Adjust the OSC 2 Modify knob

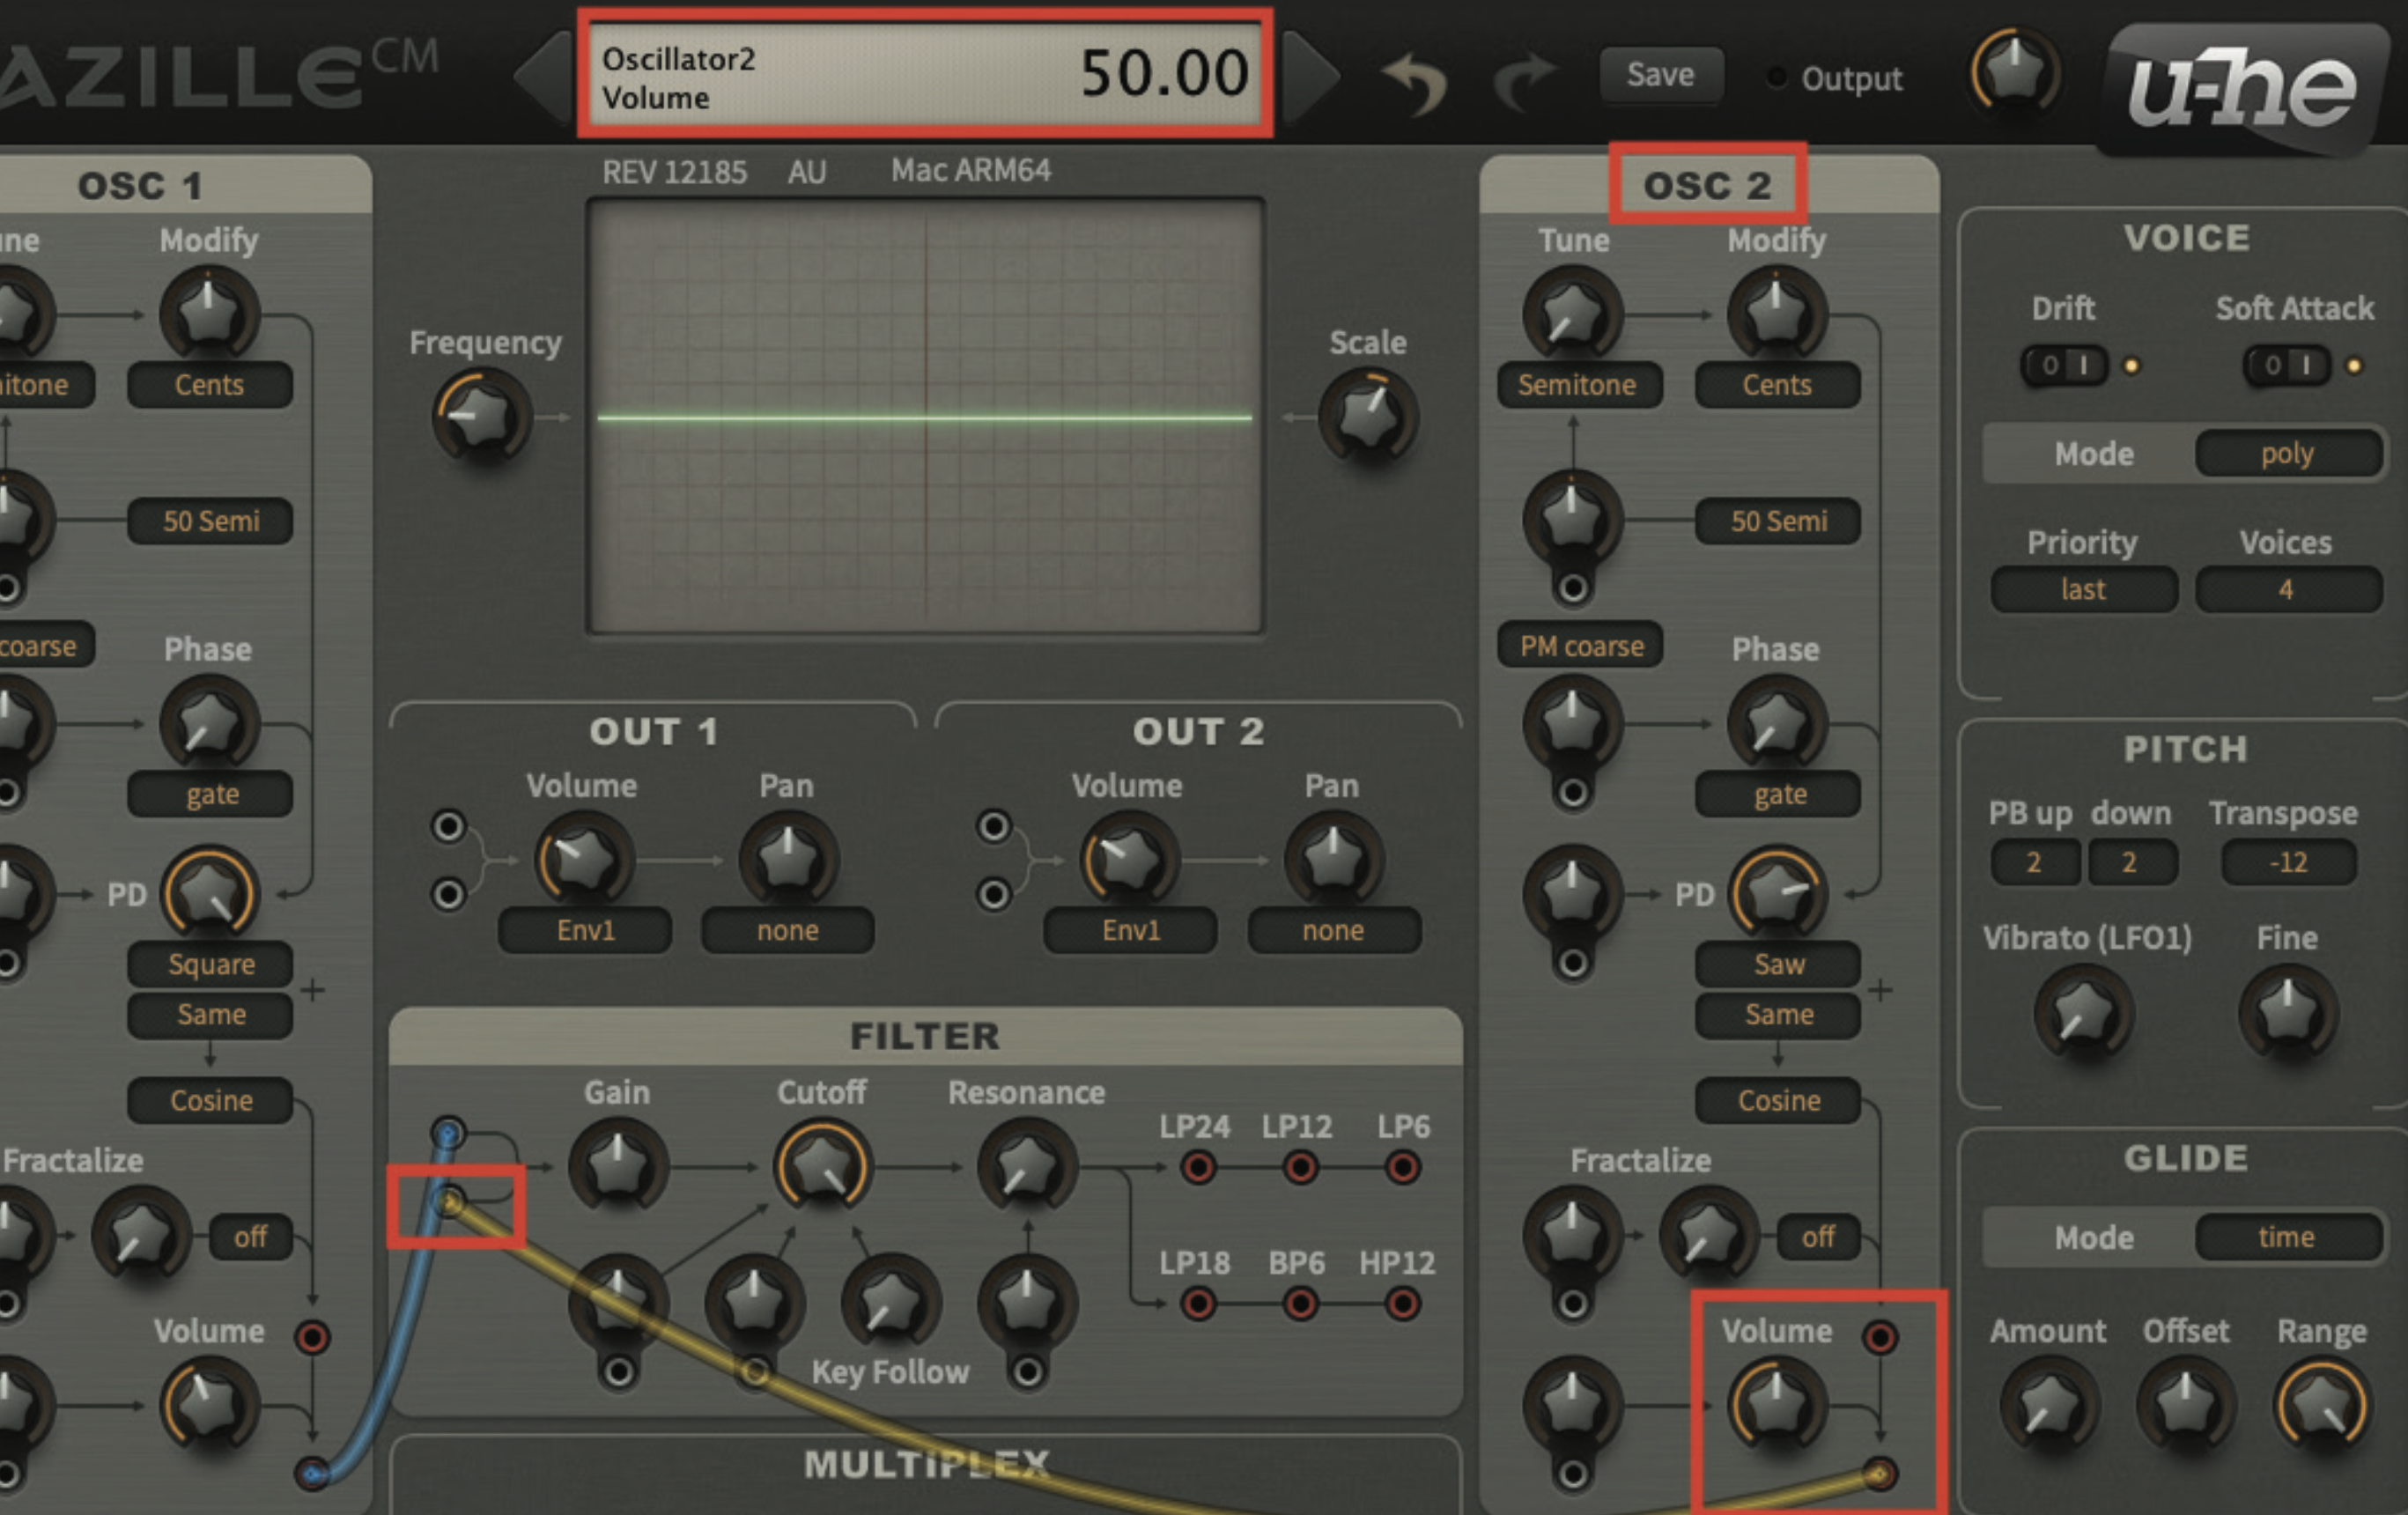point(1777,314)
